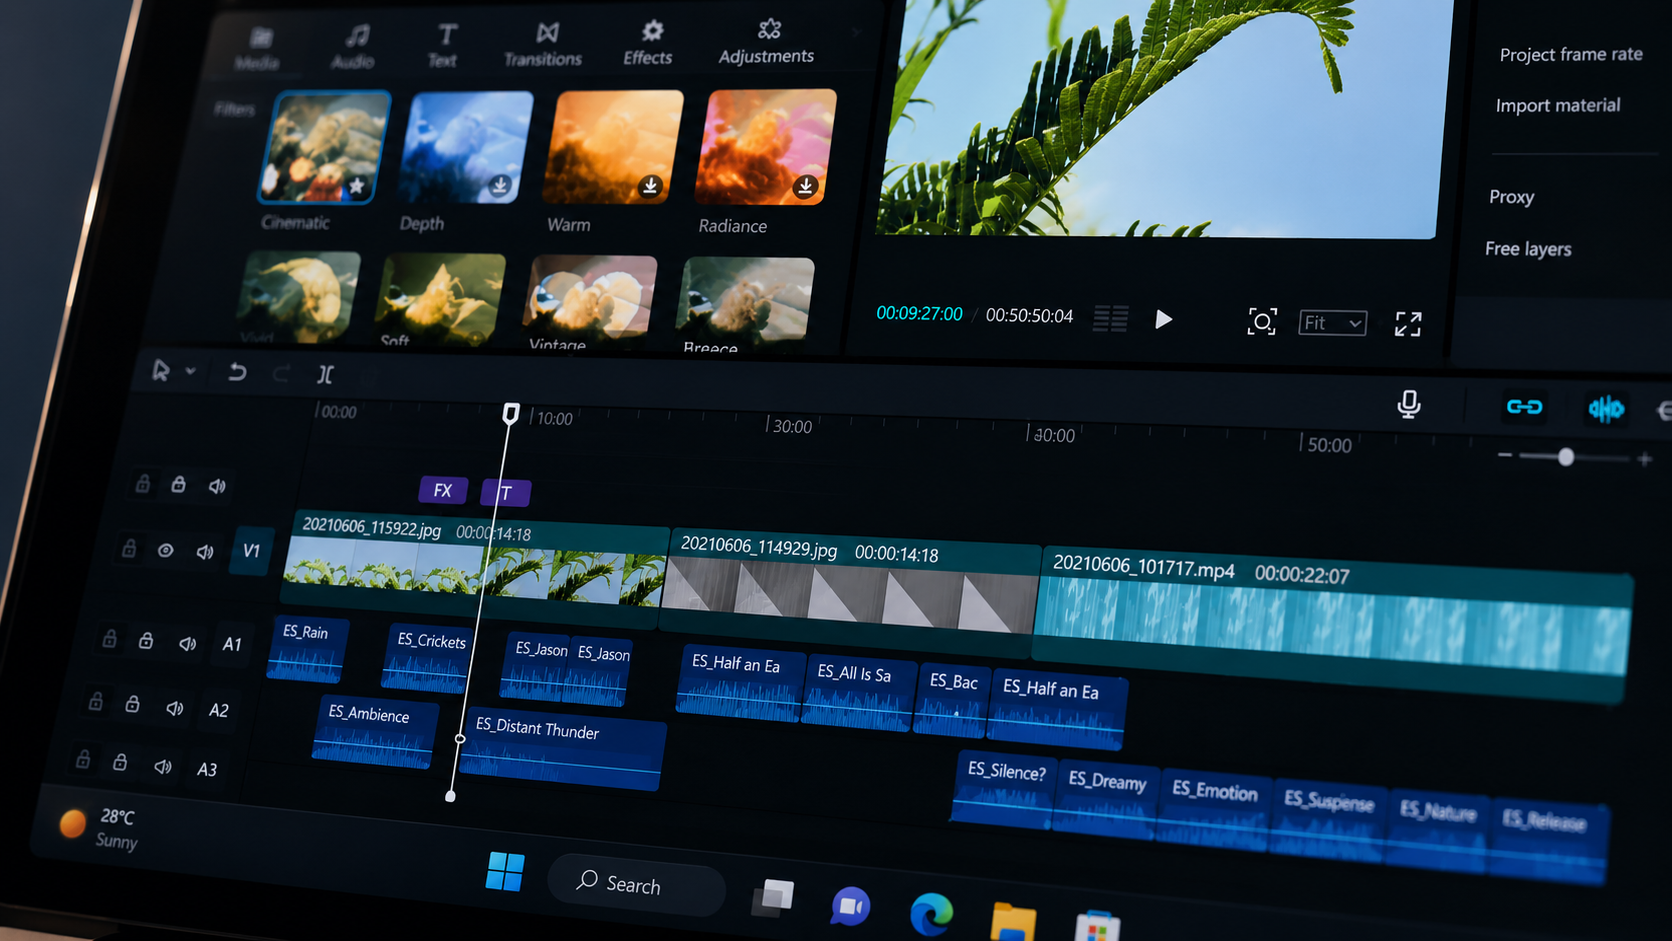Expand the selection tool dropdown arrow

[x=190, y=371]
